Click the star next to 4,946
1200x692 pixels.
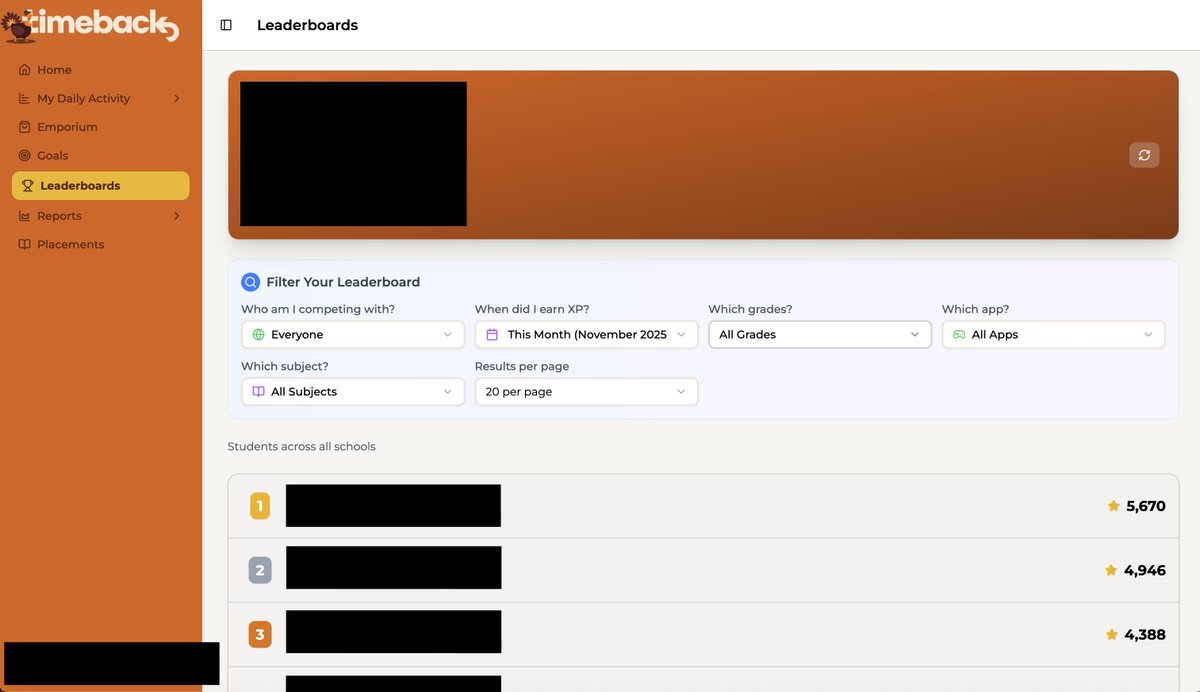[1111, 570]
